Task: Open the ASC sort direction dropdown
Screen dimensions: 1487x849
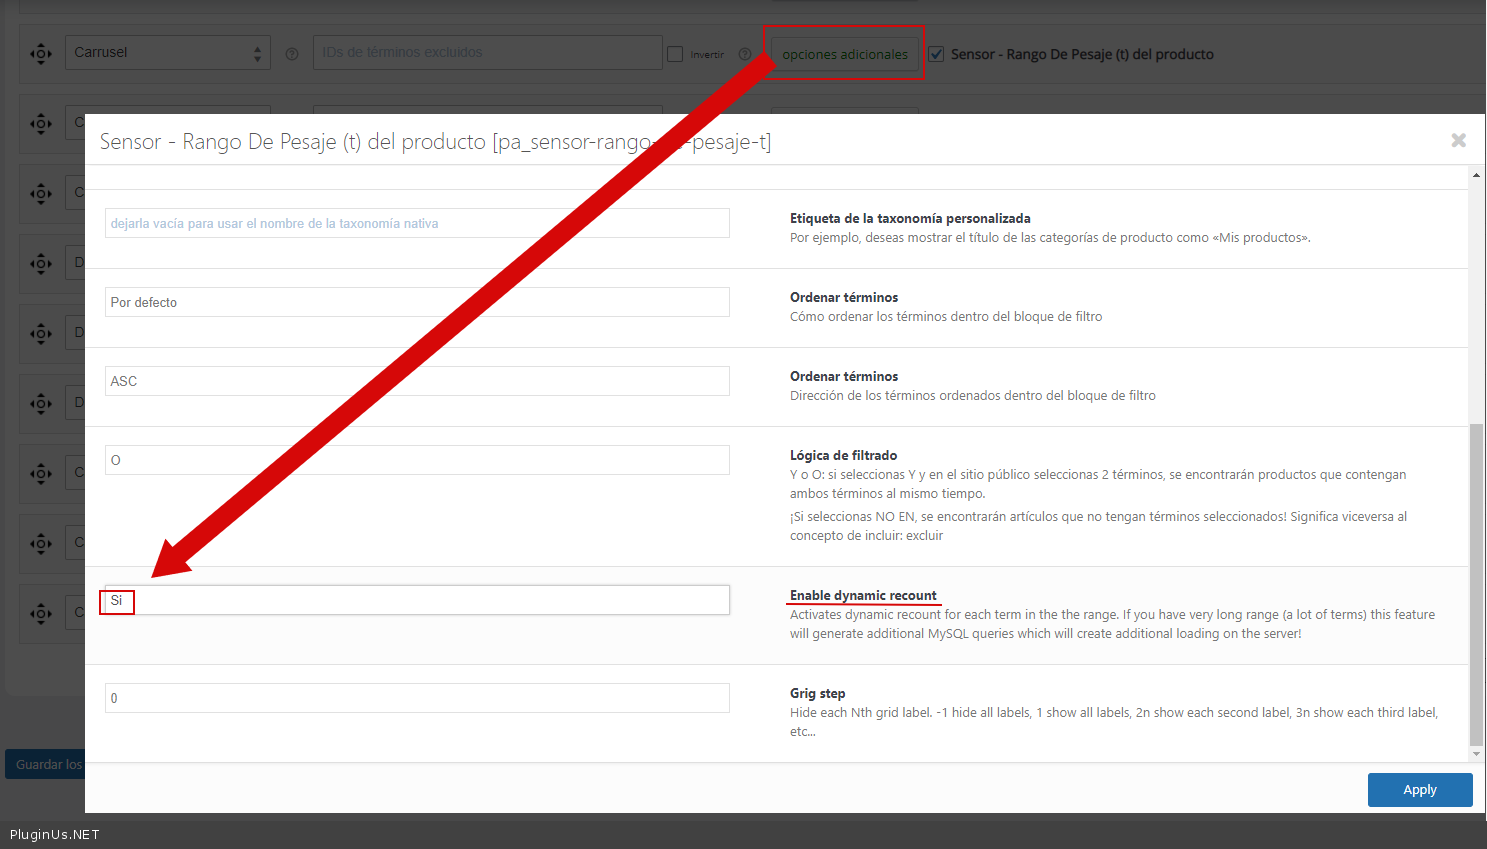Action: 417,381
